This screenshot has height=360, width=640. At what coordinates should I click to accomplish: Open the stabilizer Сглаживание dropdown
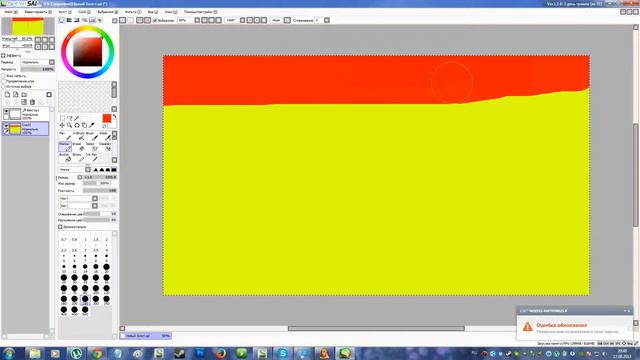tap(327, 20)
